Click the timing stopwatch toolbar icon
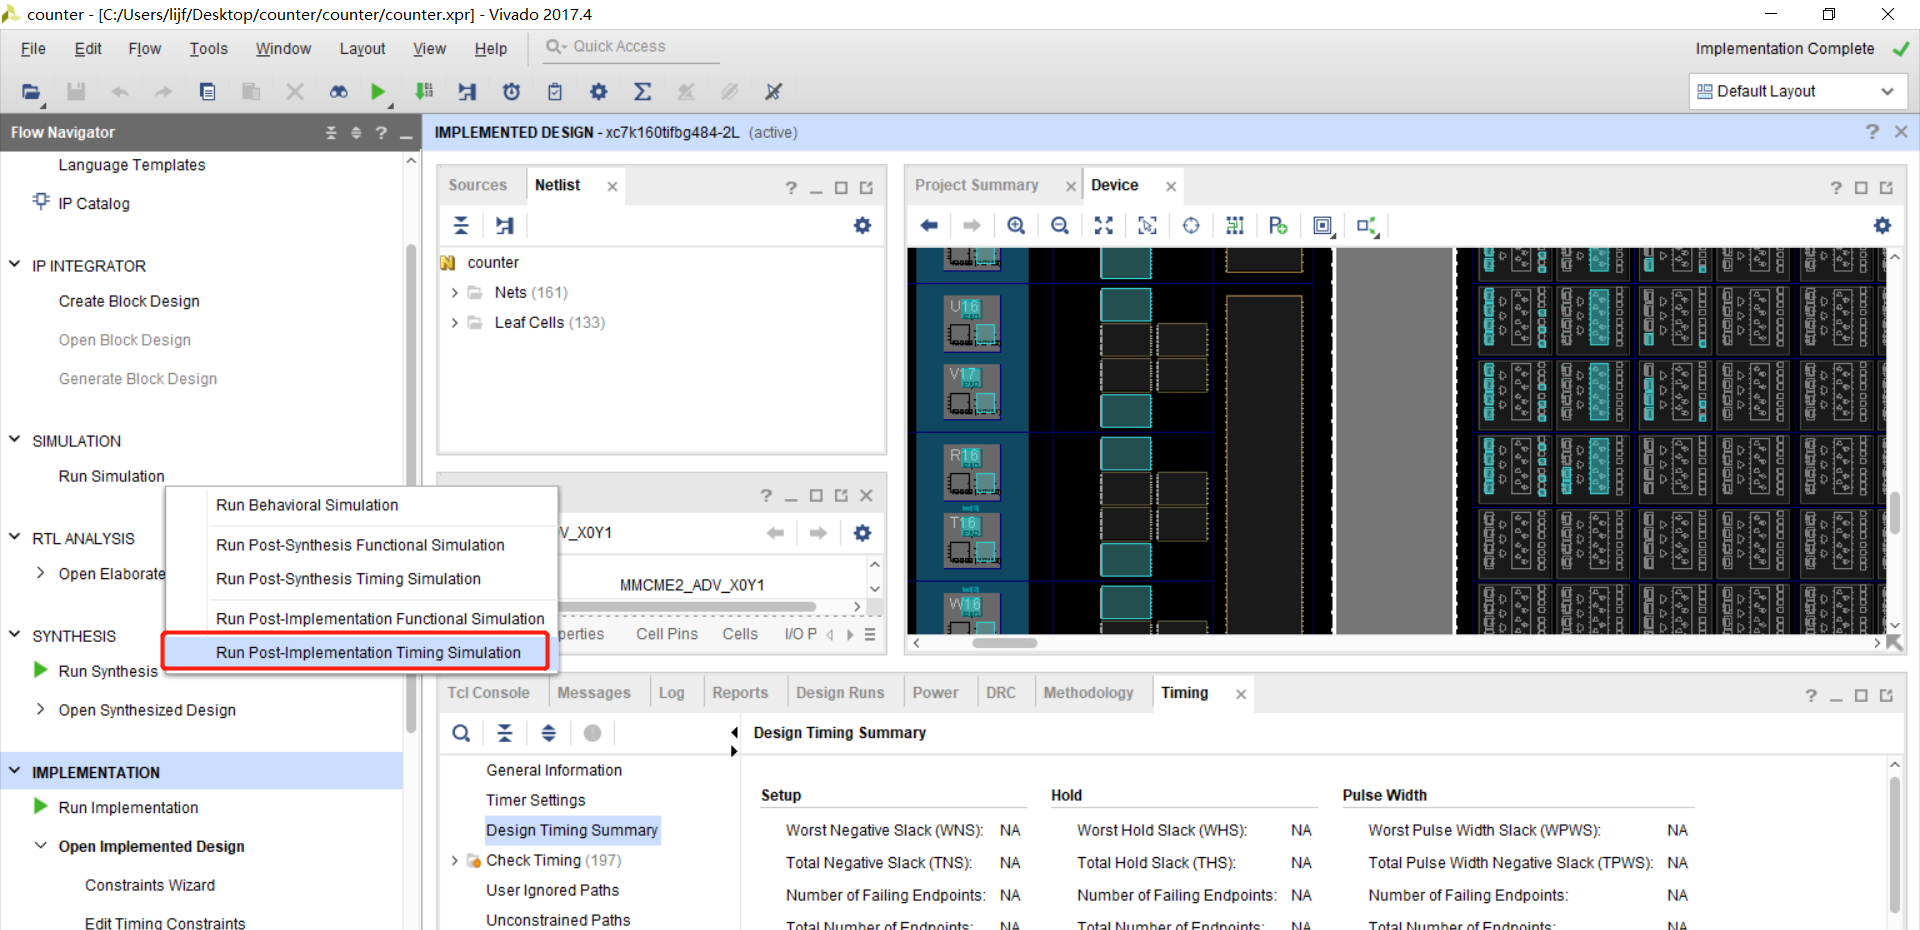1920x930 pixels. pos(511,92)
